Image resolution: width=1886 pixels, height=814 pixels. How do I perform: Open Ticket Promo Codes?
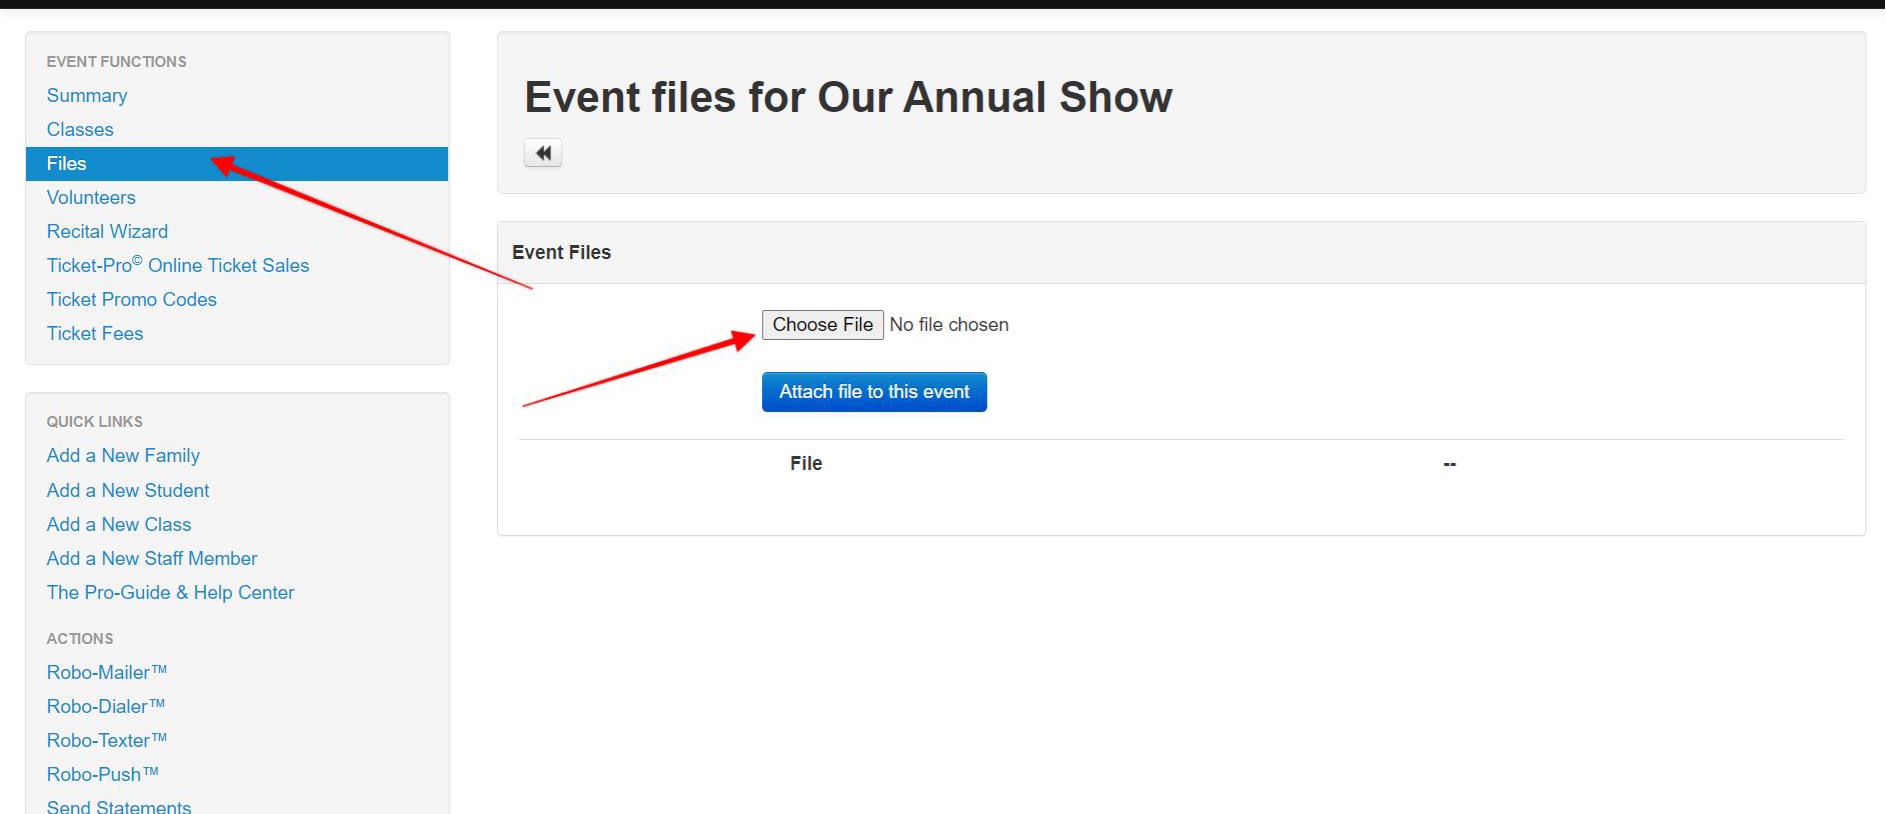point(132,300)
